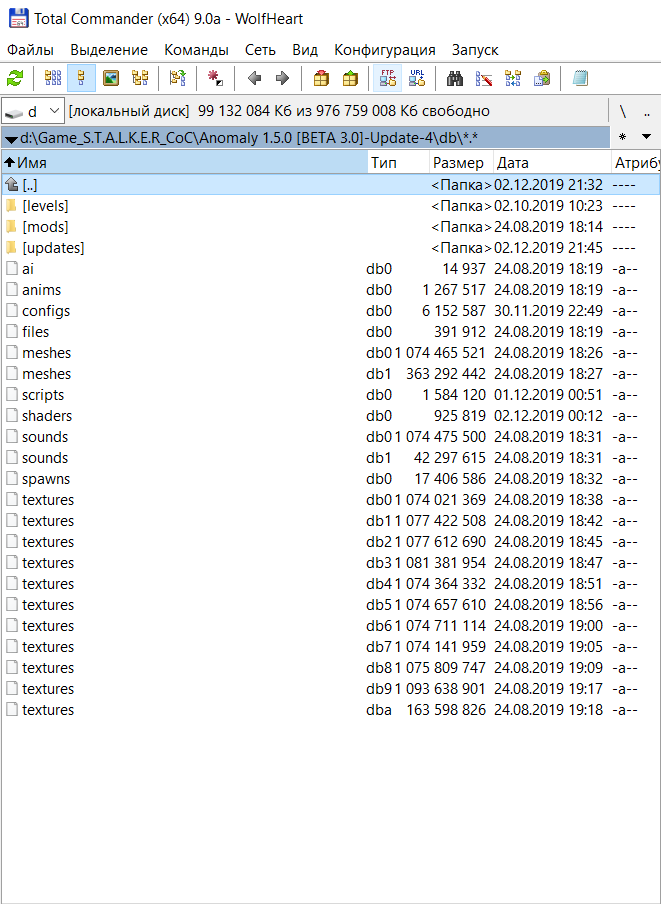Switch to Brief view mode icon

click(53, 78)
